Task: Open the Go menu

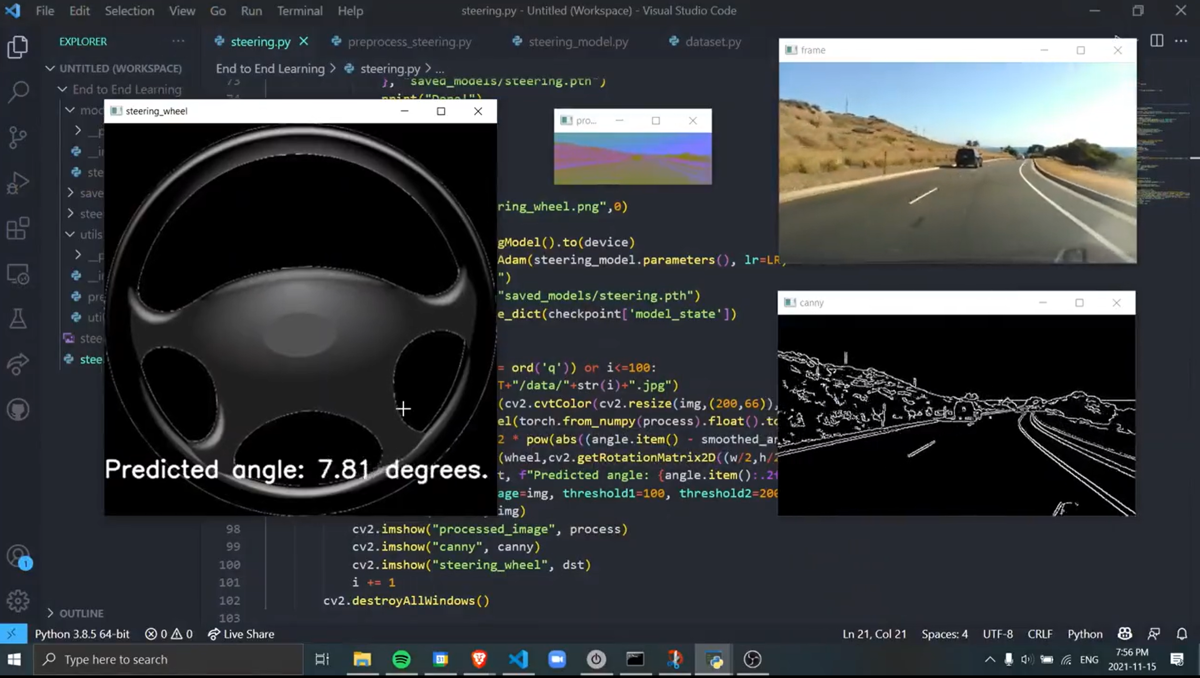Action: coord(218,11)
